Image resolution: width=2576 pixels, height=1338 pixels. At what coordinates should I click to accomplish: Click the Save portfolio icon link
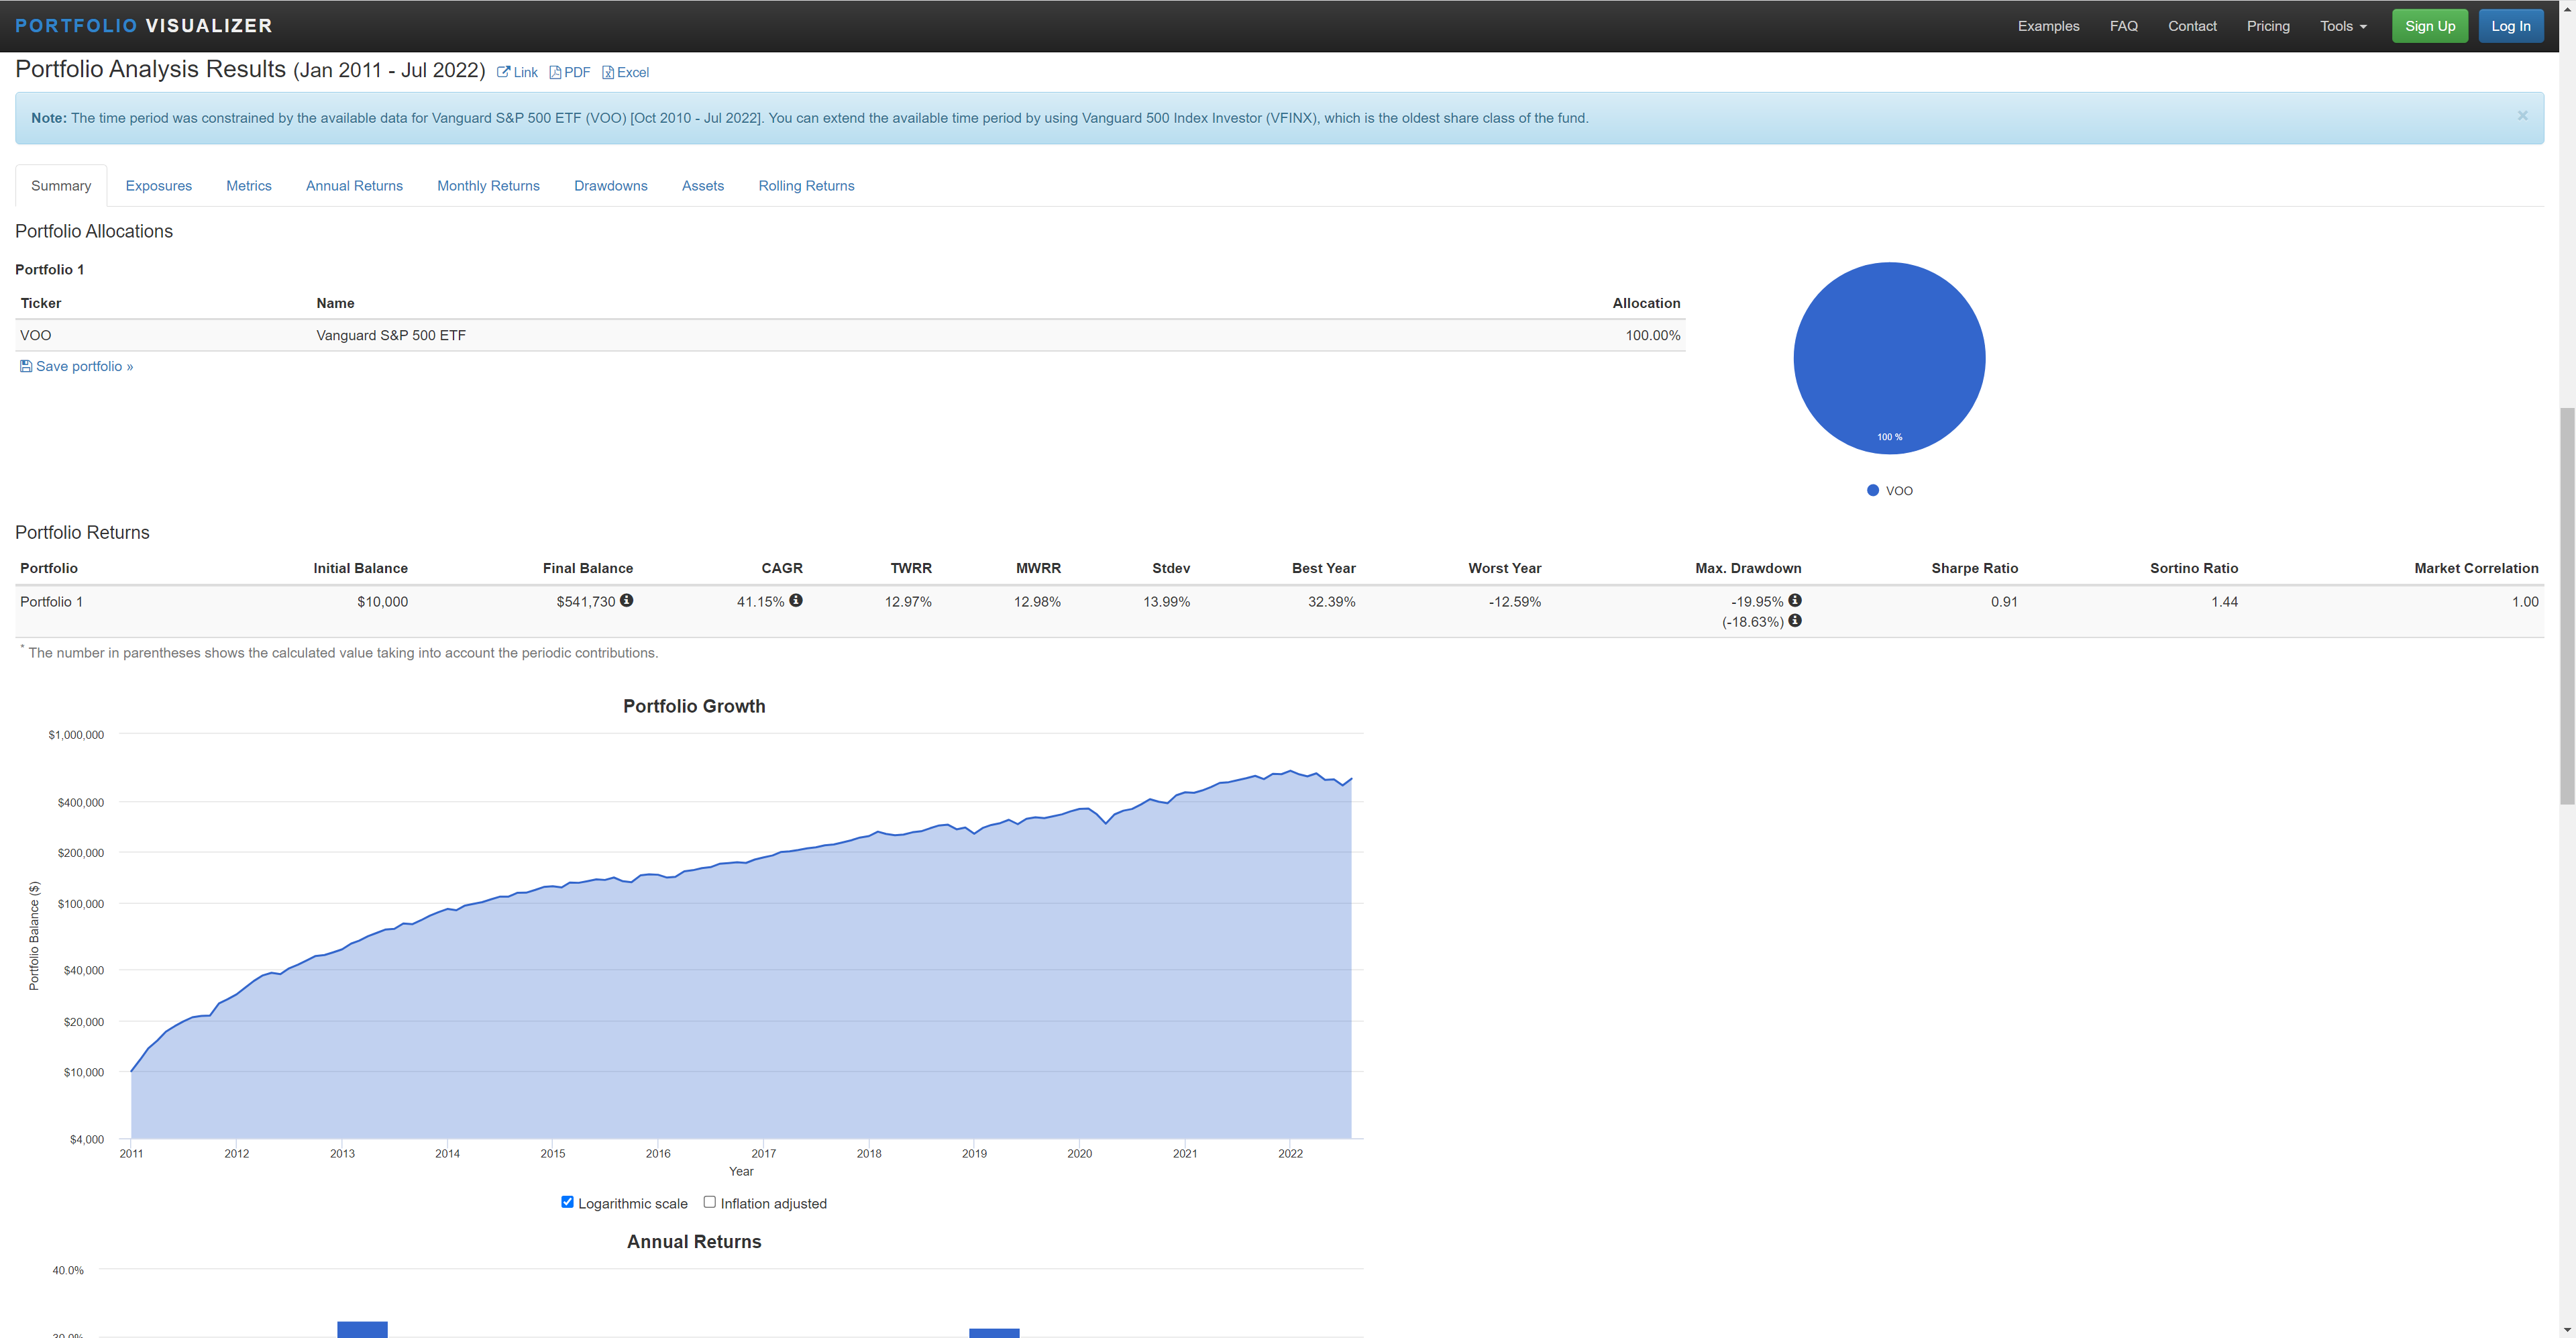click(76, 366)
